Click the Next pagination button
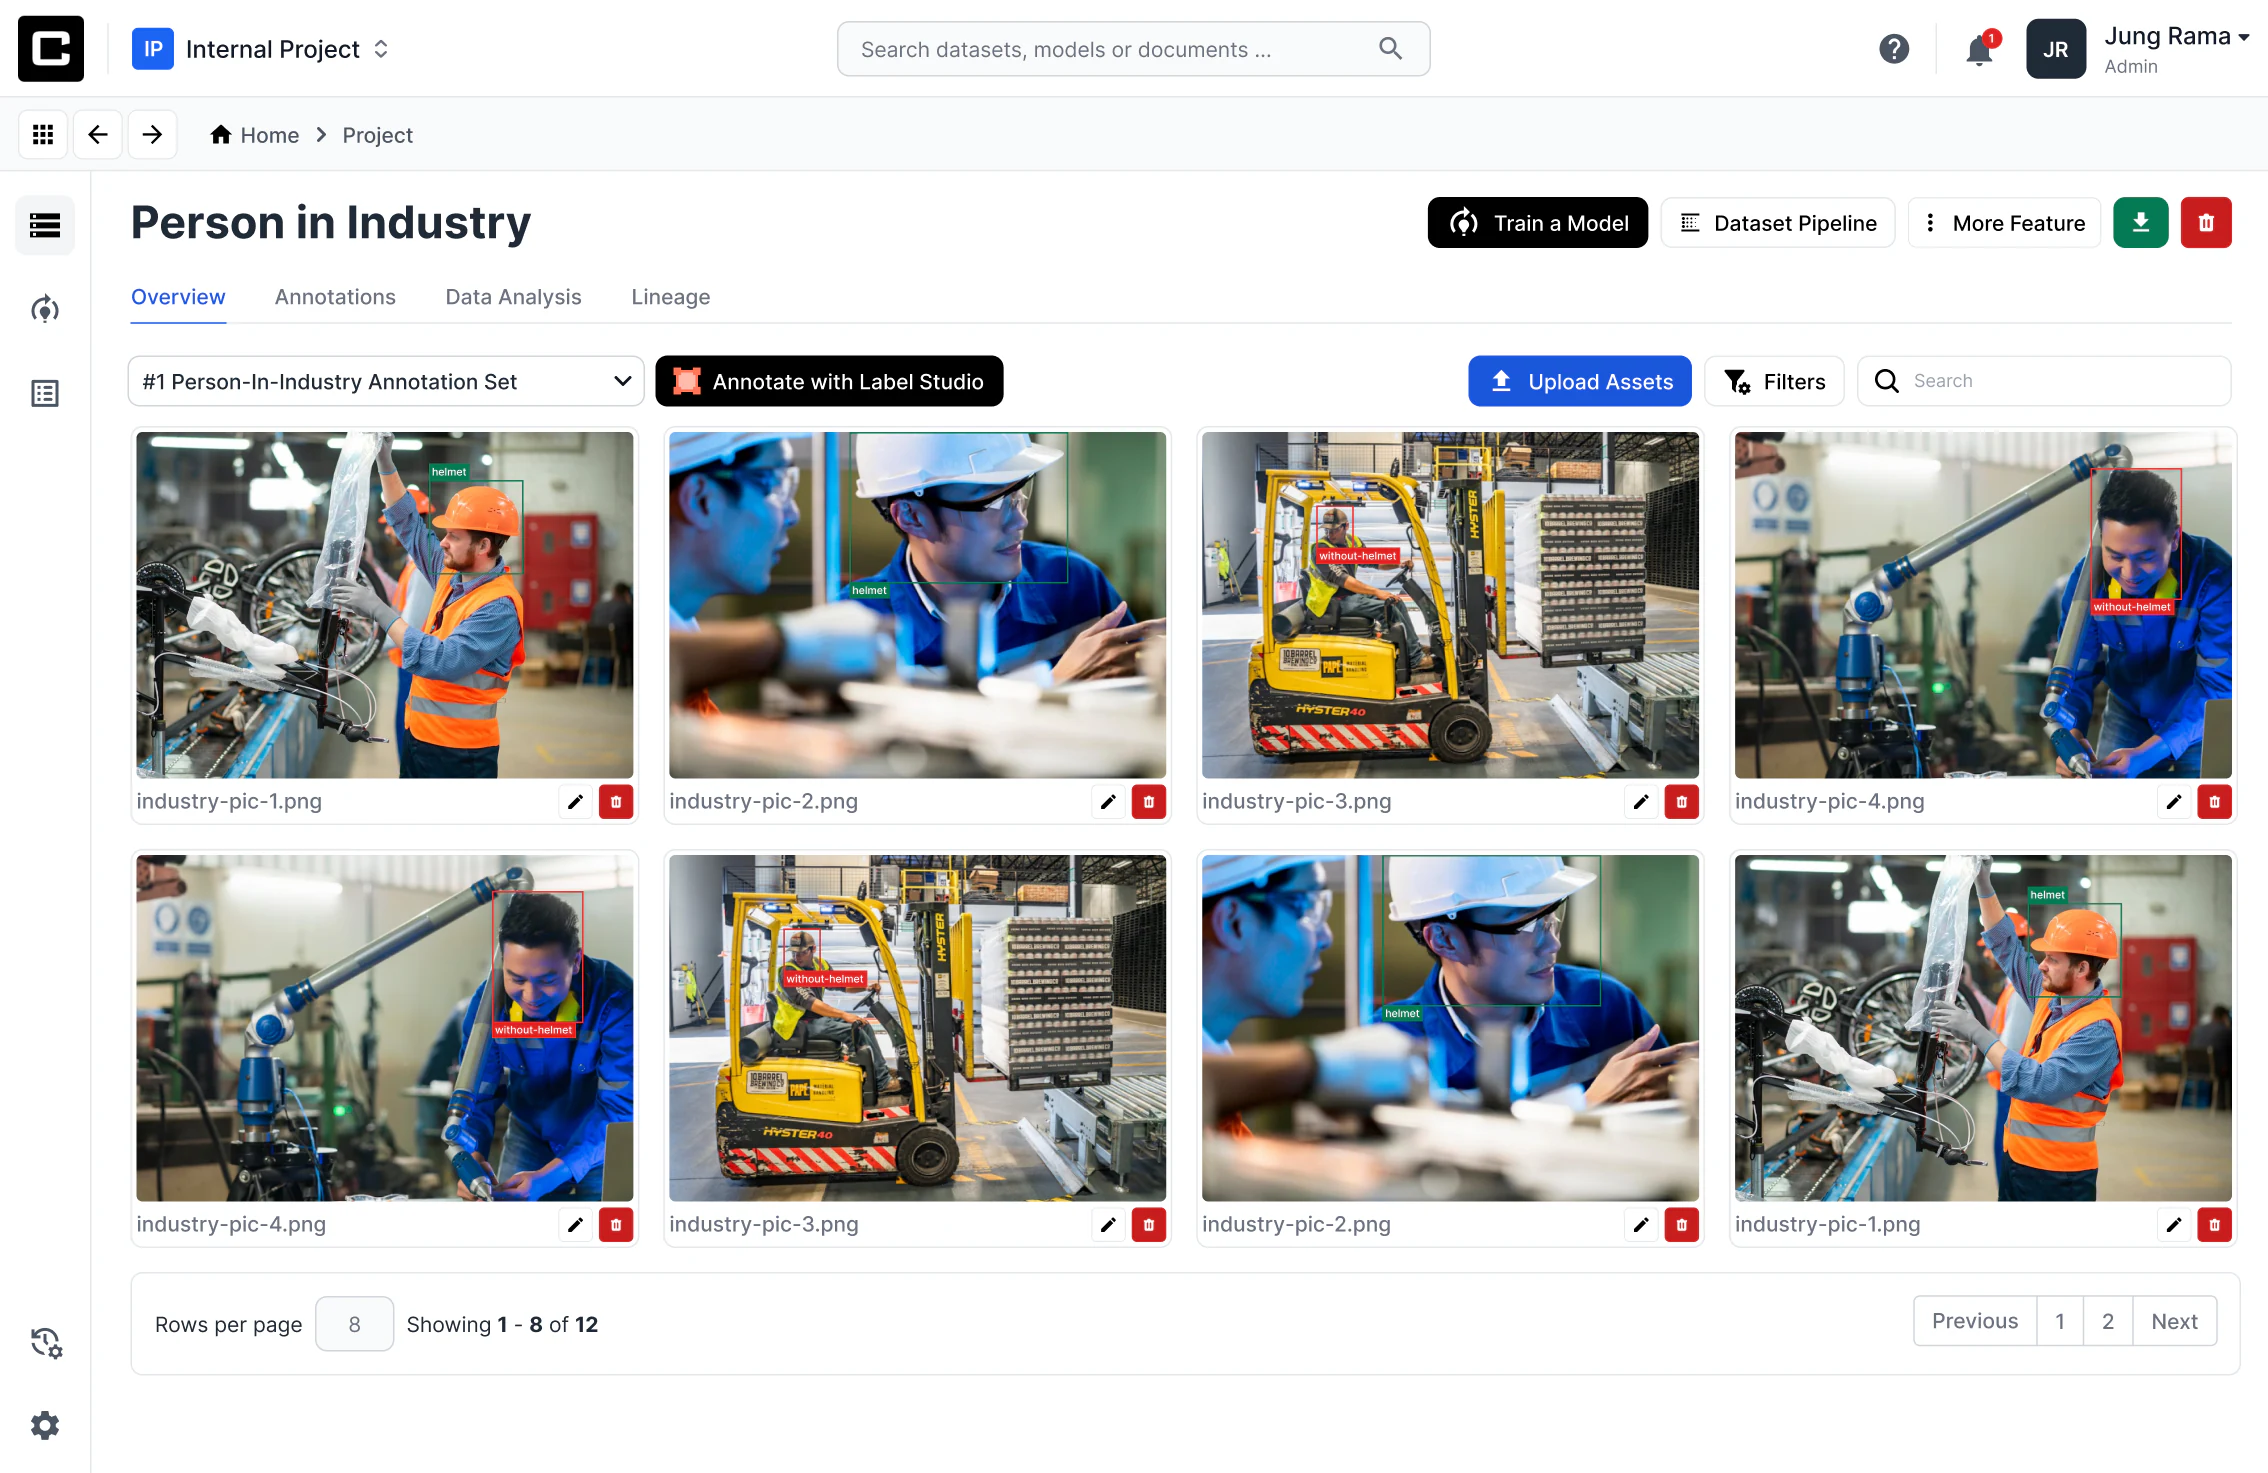2268x1473 pixels. click(2175, 1321)
